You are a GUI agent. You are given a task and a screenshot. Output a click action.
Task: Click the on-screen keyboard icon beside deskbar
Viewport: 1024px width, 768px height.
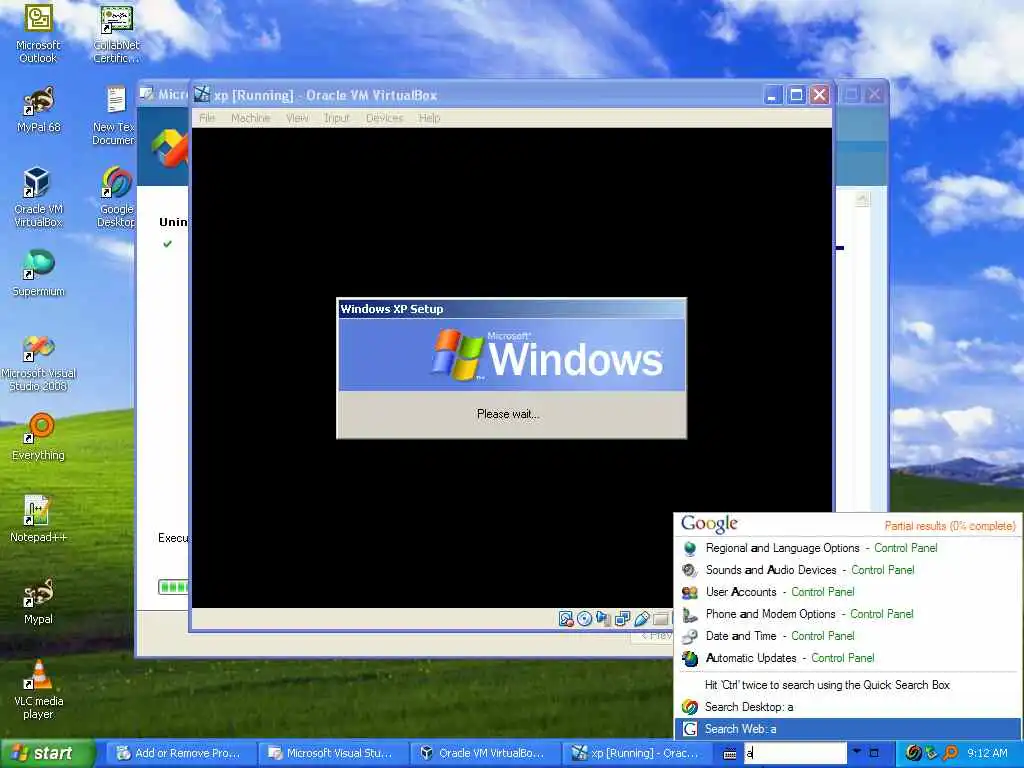pyautogui.click(x=730, y=754)
